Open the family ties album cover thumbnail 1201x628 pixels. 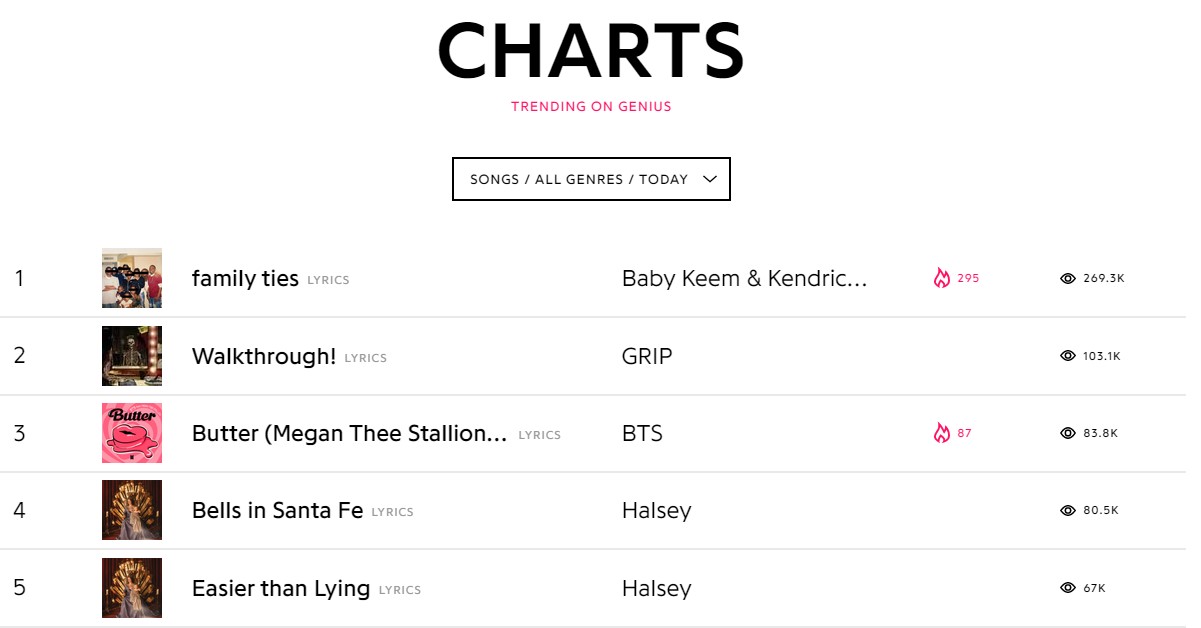[x=132, y=278]
